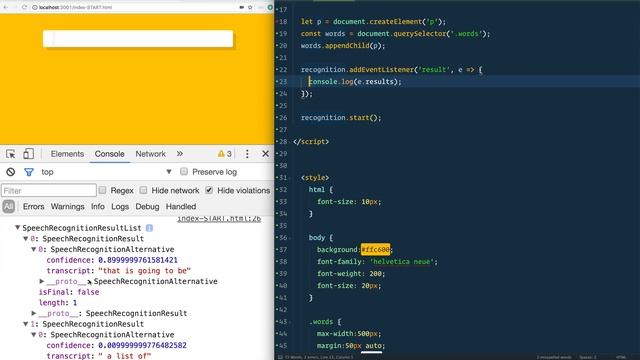
Task: Click console.log(e.results) code line
Action: coord(355,82)
